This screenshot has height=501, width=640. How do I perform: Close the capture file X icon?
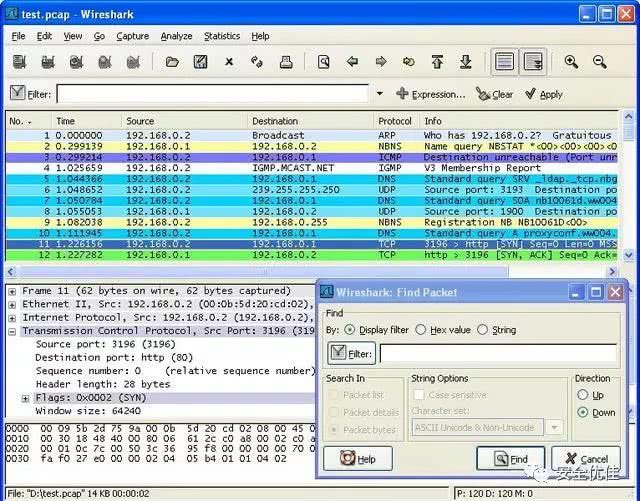pos(229,62)
